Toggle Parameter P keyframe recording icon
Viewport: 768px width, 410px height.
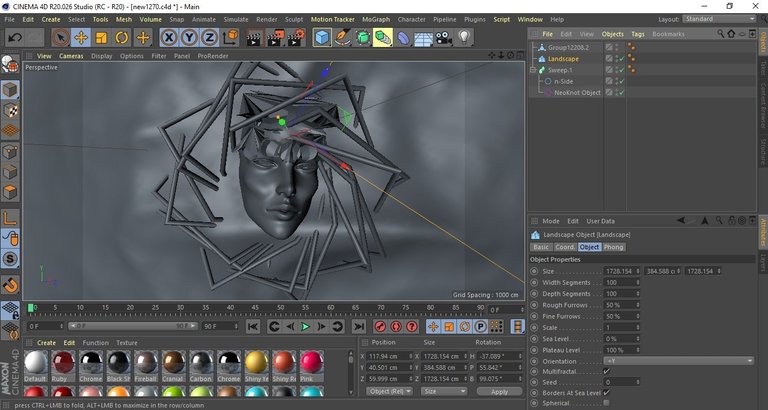480,326
